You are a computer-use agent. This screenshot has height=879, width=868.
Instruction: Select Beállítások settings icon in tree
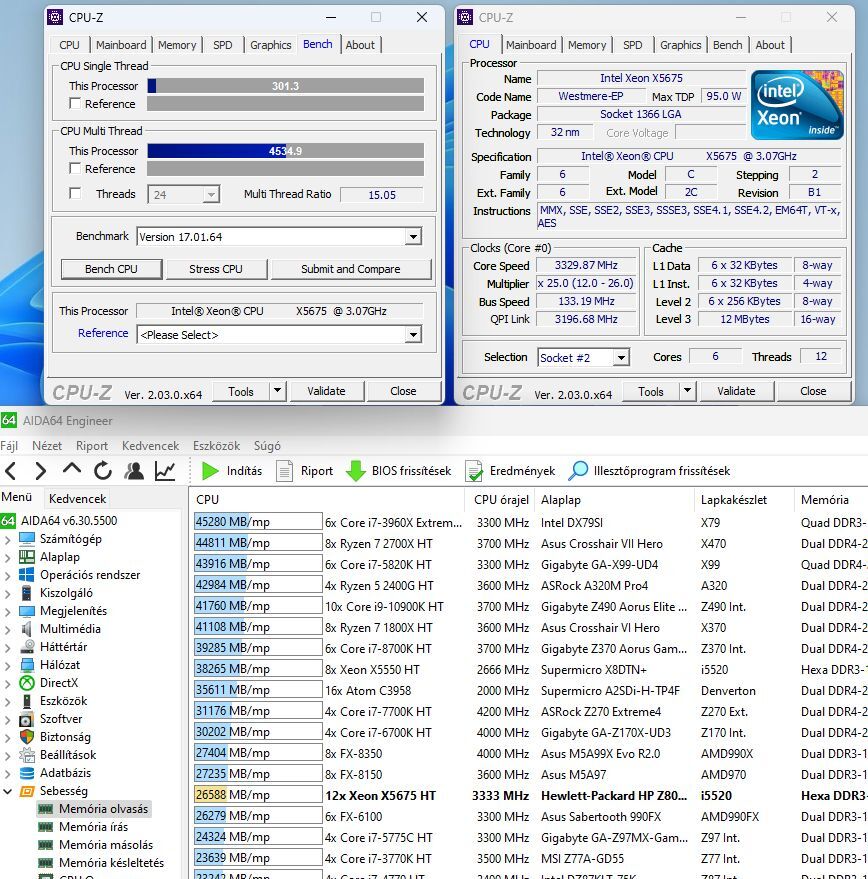27,755
